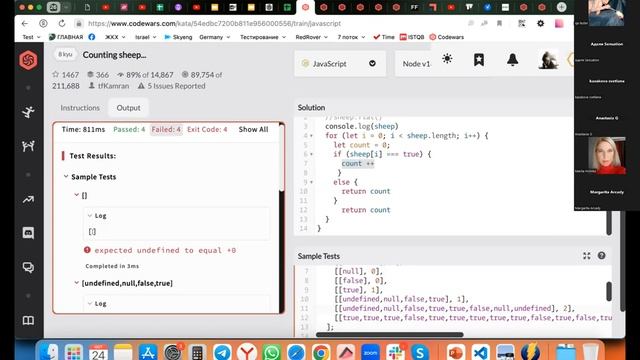The width and height of the screenshot is (640, 360).
Task: Toggle browser bookmark for this page
Action: click(499, 24)
